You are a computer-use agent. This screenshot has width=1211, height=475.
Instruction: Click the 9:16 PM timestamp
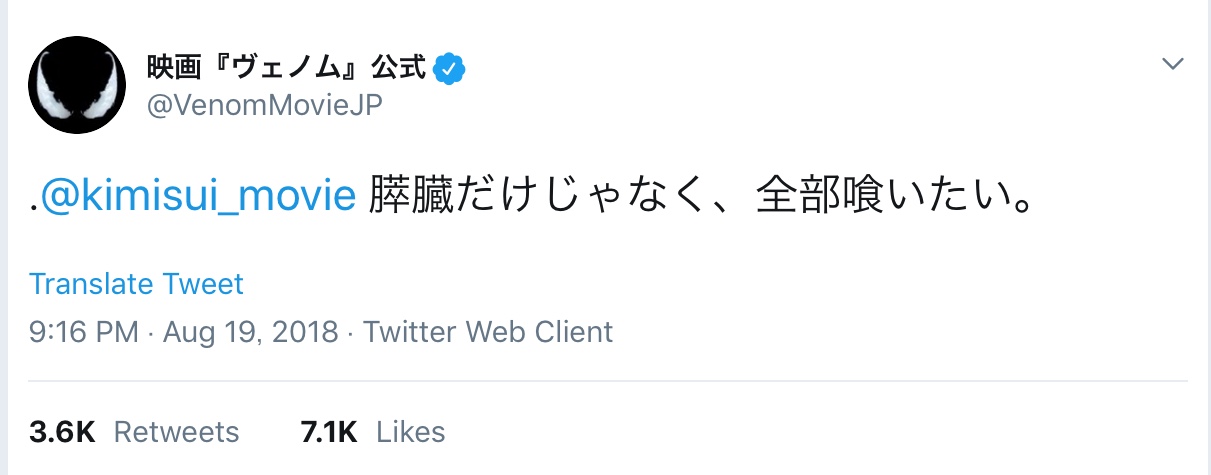pyautogui.click(x=83, y=332)
